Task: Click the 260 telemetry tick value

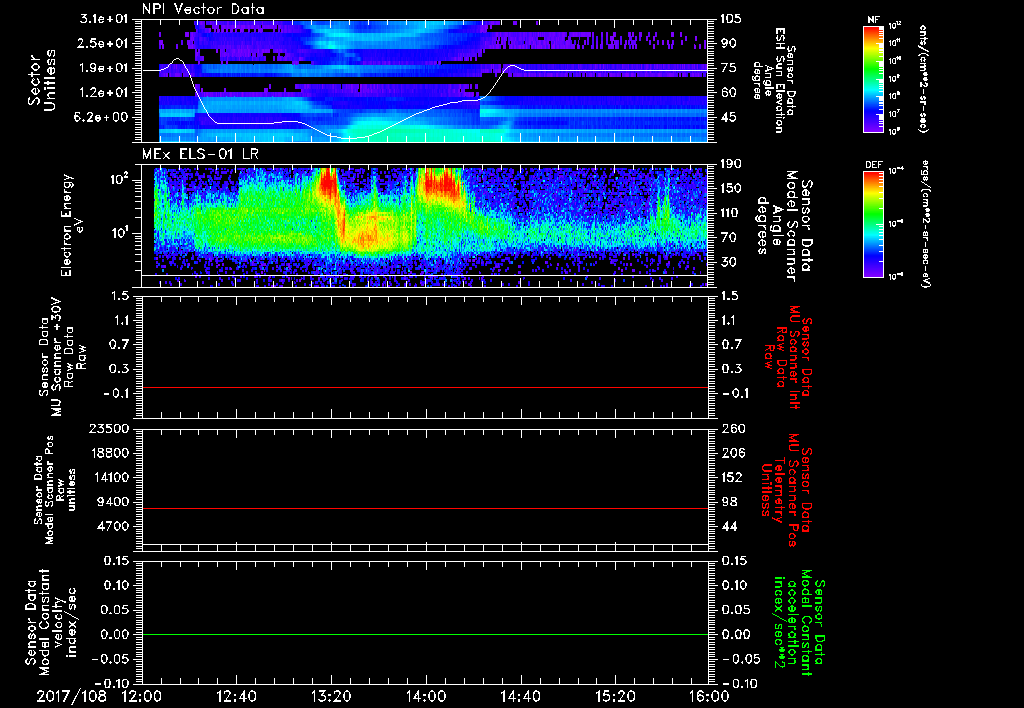Action: [731, 429]
